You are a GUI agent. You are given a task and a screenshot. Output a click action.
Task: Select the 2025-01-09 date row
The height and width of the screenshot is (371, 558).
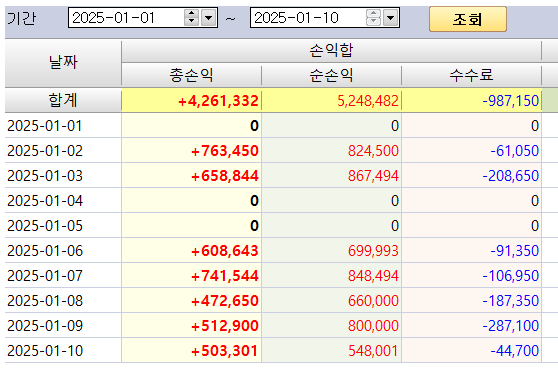(x=63, y=325)
